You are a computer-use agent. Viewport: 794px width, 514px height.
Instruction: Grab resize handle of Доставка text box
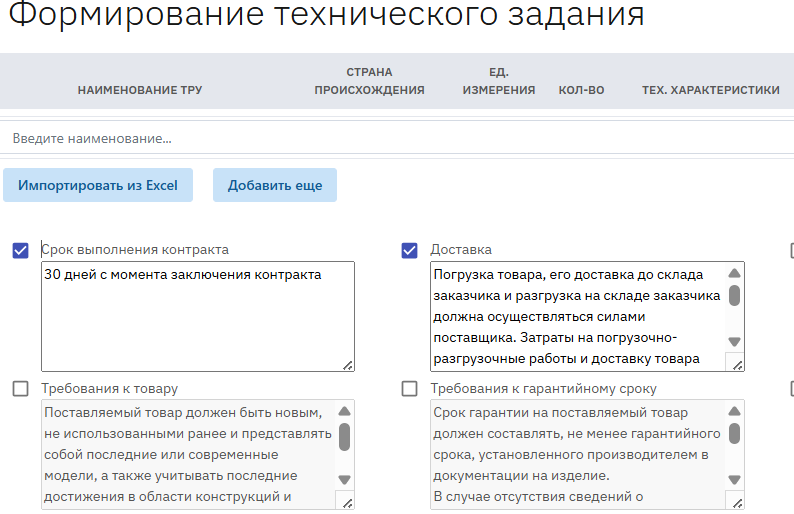pyautogui.click(x=735, y=364)
